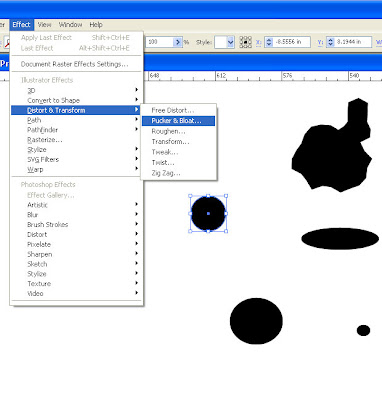The width and height of the screenshot is (382, 400).
Task: Open the View menu
Action: (x=44, y=25)
